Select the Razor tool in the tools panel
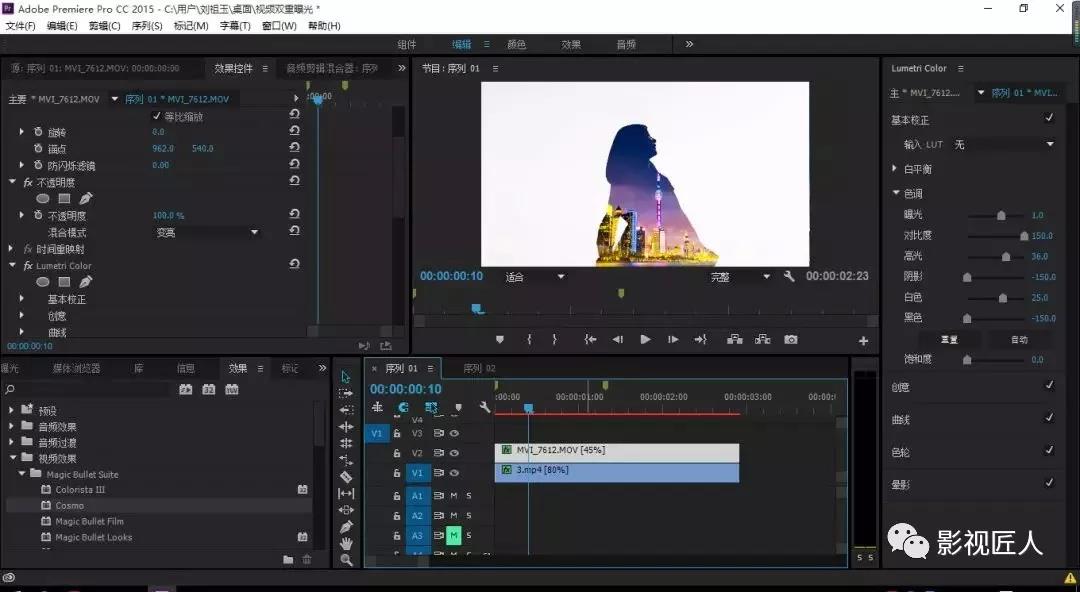 pos(346,477)
